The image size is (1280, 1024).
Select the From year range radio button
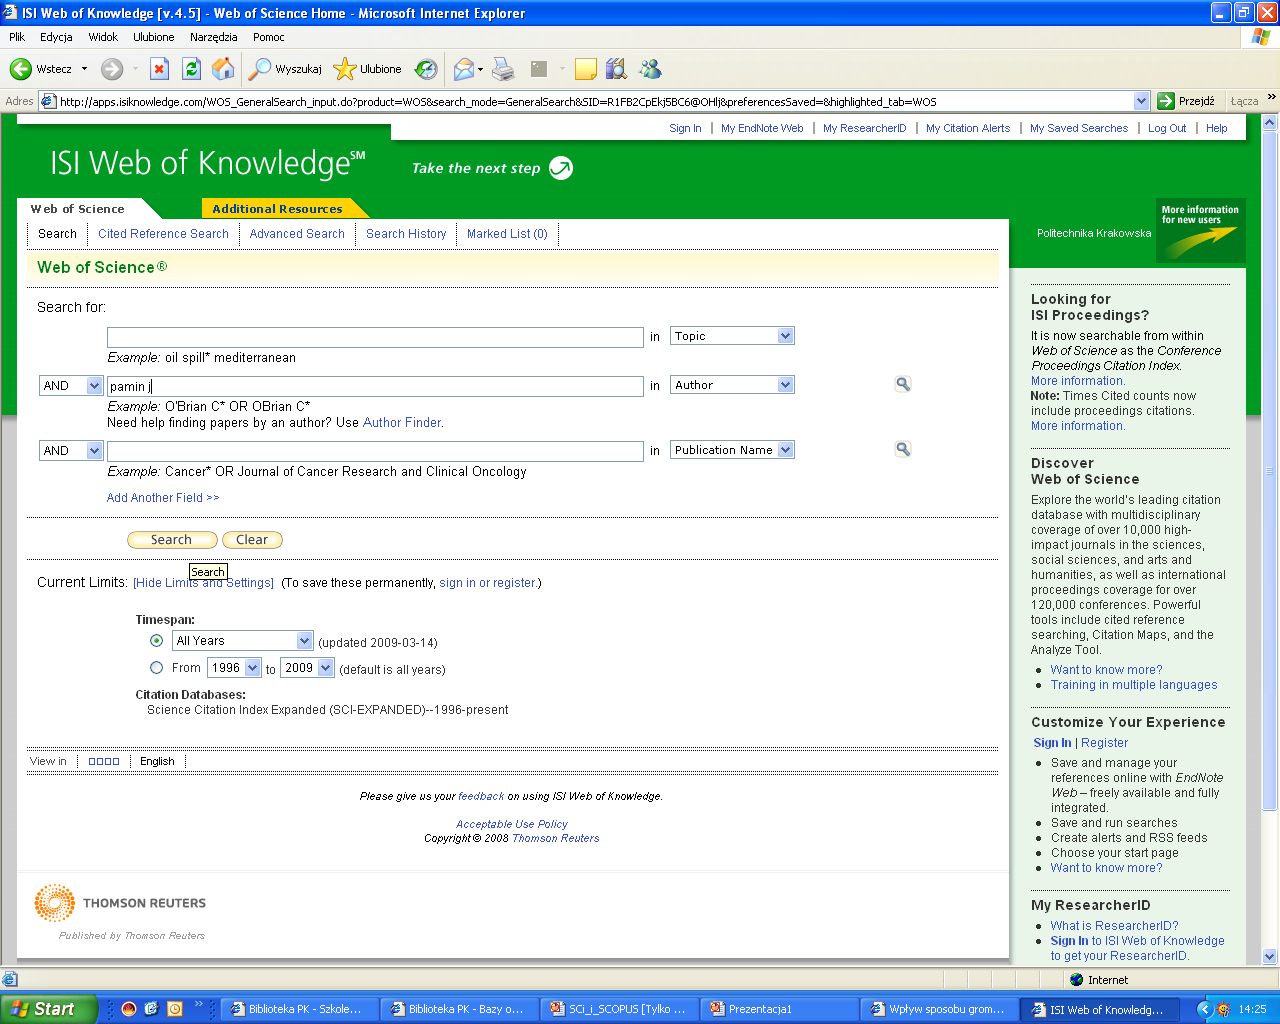click(156, 667)
